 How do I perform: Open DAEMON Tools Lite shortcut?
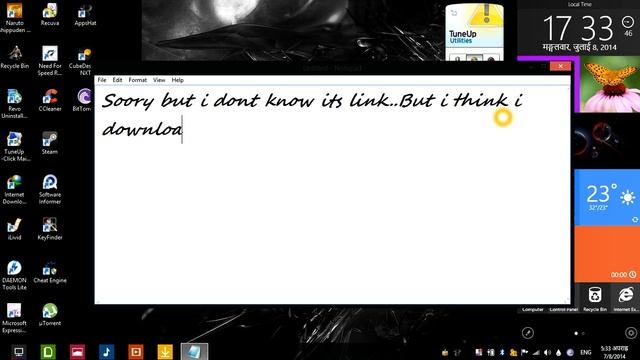pyautogui.click(x=14, y=275)
